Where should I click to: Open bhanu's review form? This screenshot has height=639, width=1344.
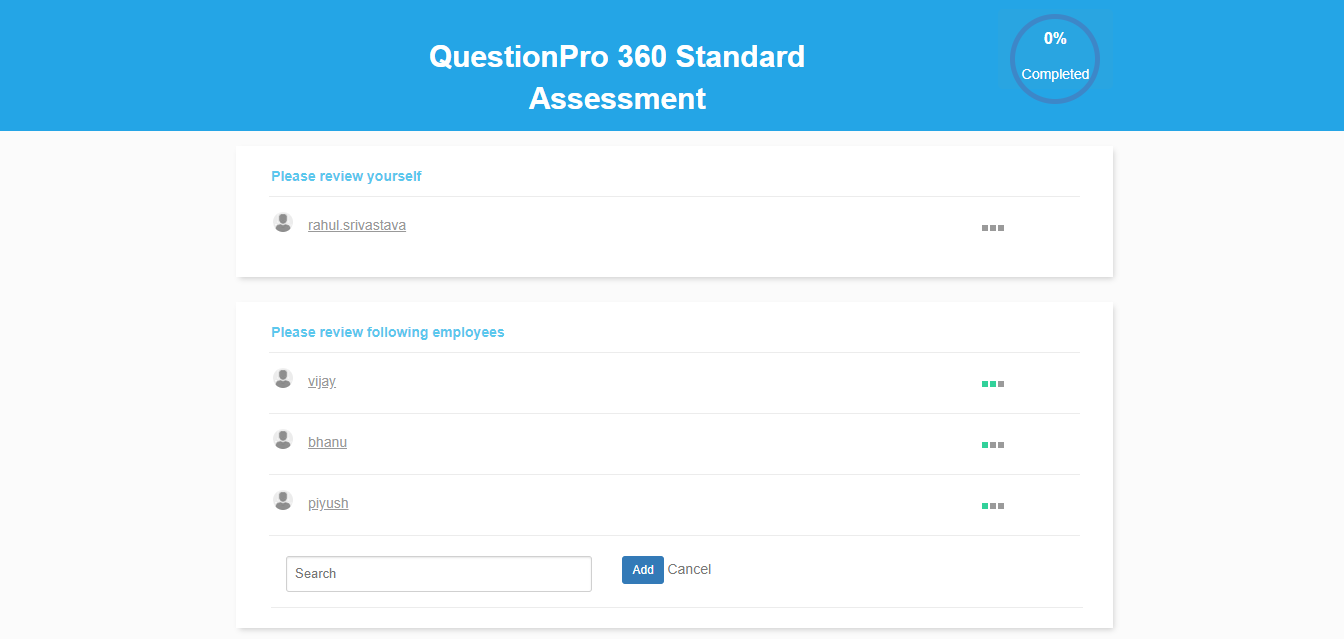(327, 441)
